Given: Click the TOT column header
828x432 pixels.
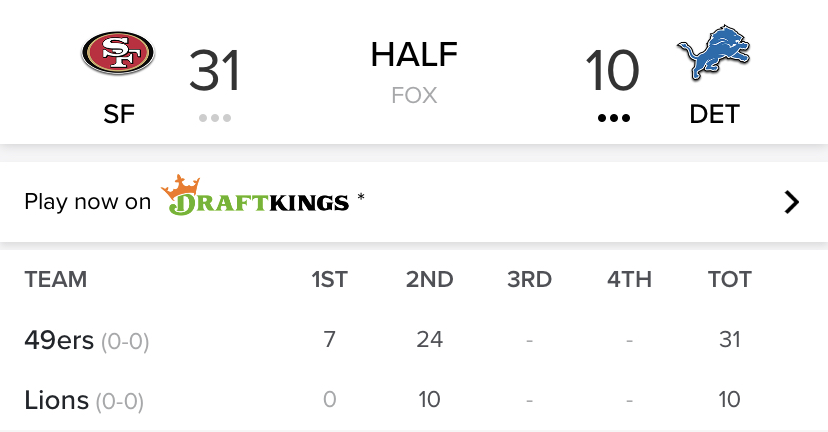Looking at the screenshot, I should (x=730, y=279).
